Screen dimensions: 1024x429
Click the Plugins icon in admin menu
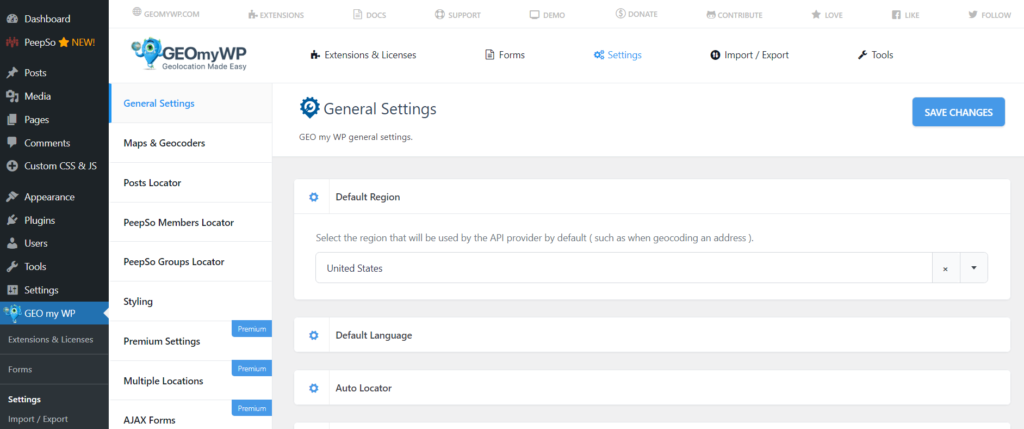pos(12,220)
